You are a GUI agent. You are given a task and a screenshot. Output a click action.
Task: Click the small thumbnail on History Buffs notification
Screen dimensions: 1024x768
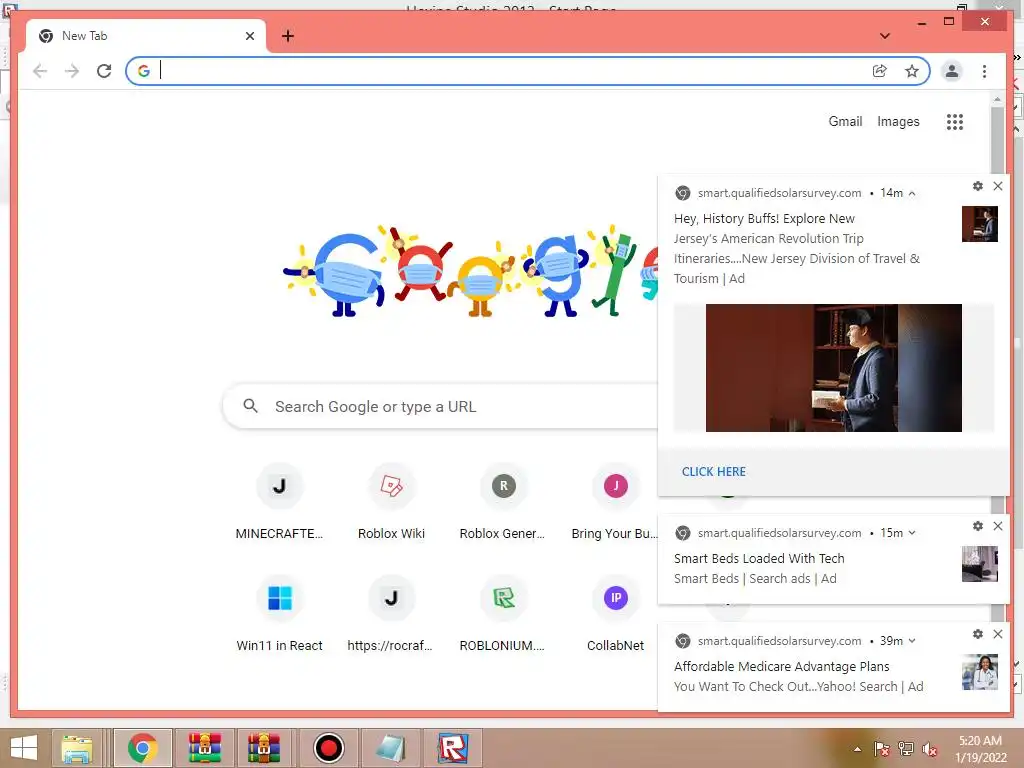pos(980,224)
